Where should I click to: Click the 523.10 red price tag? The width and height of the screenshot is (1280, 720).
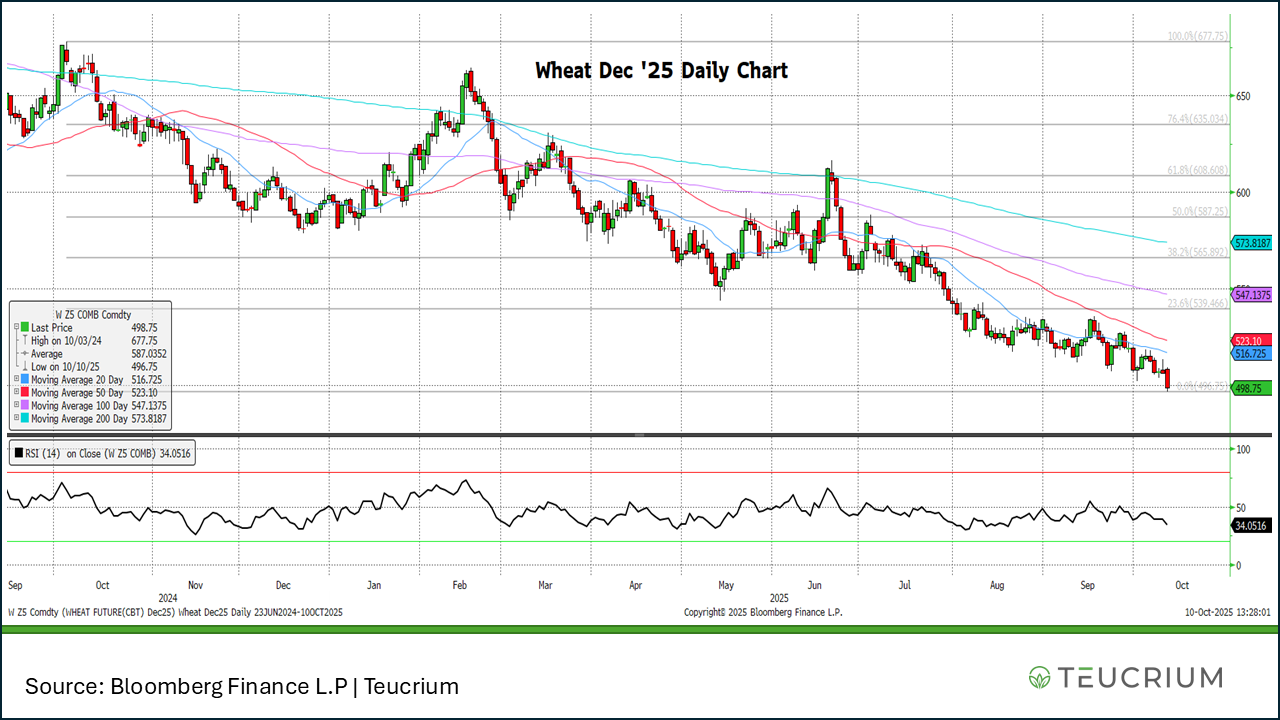(1252, 340)
